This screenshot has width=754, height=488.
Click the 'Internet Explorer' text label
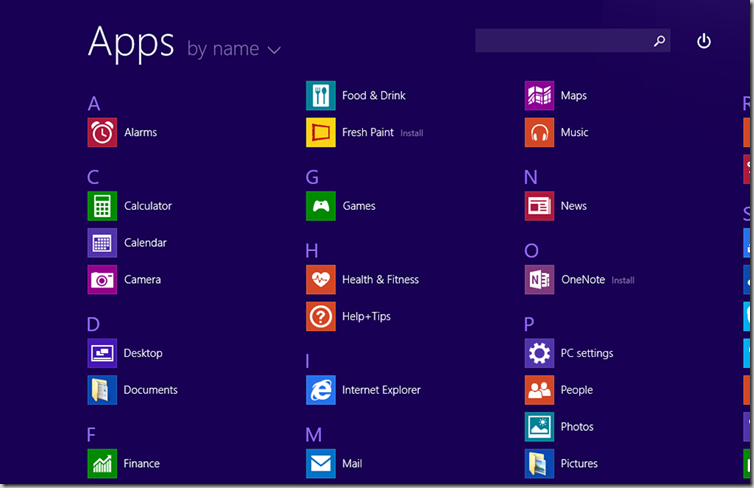(381, 390)
